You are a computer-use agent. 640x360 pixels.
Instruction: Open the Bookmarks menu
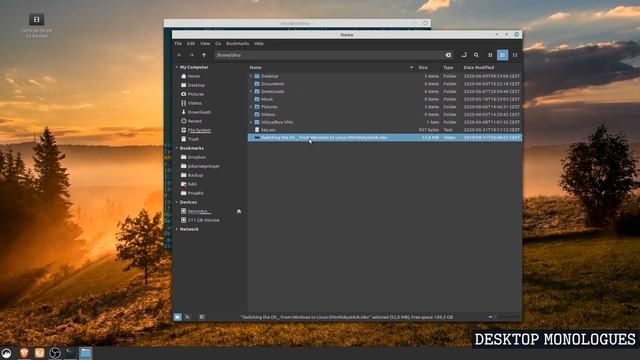237,43
